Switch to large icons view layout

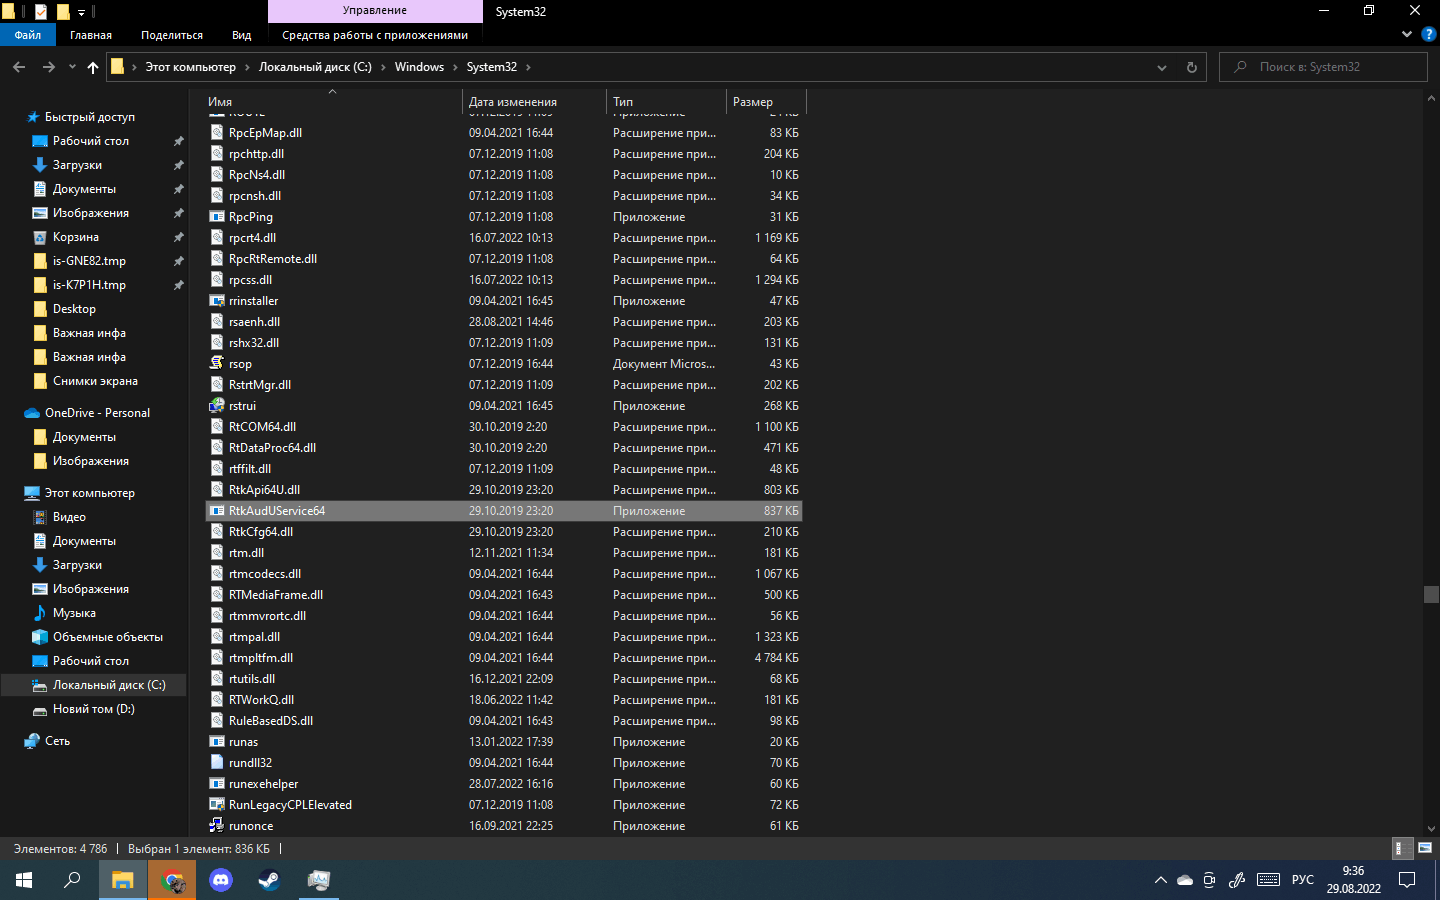[x=1425, y=848]
